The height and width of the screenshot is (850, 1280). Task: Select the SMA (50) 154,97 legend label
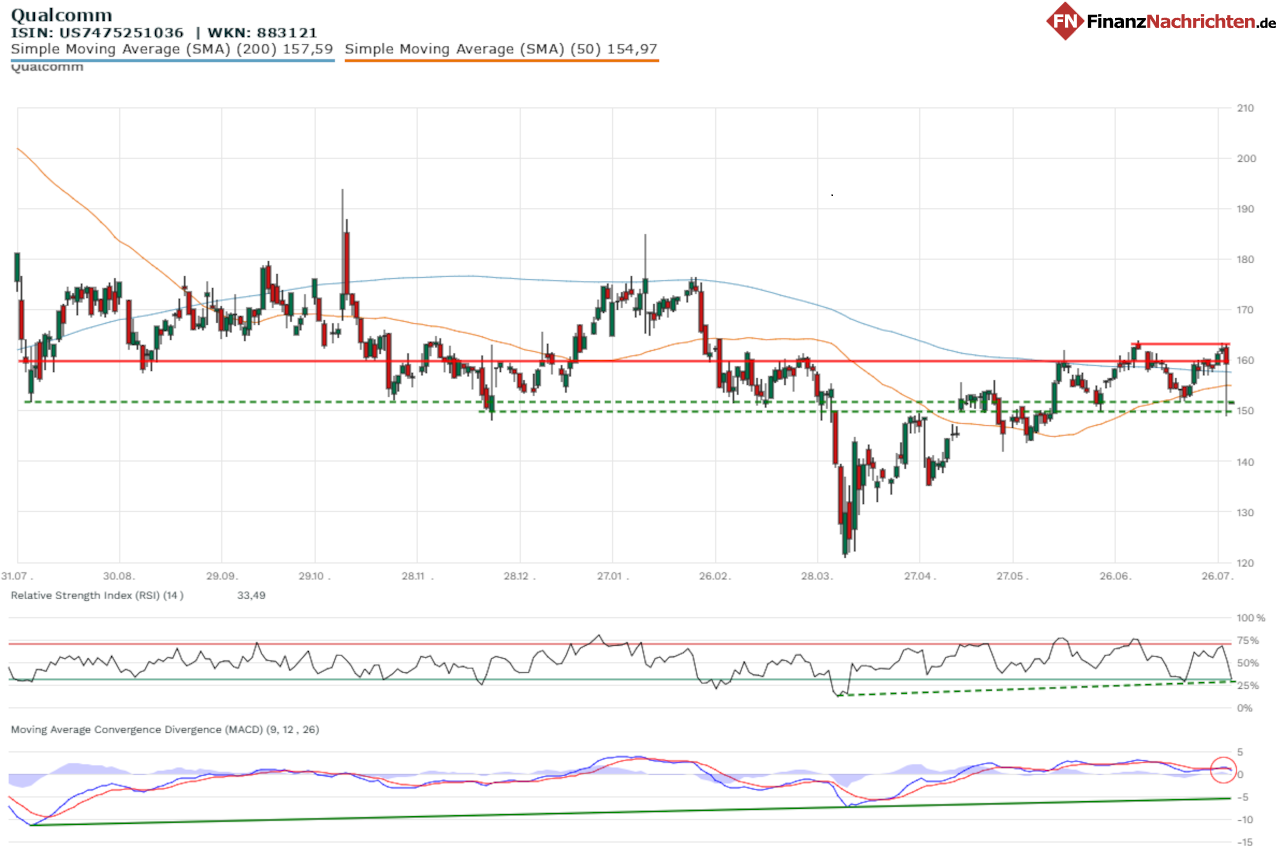click(501, 48)
